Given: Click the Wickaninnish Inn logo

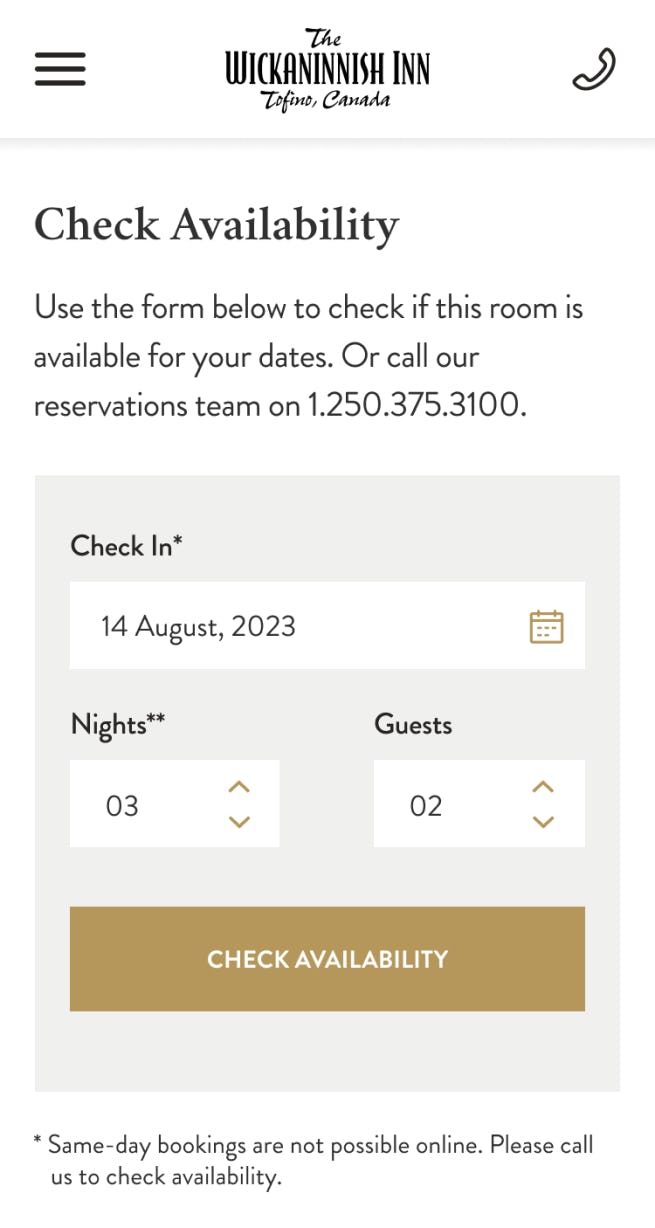Looking at the screenshot, I should (327, 69).
